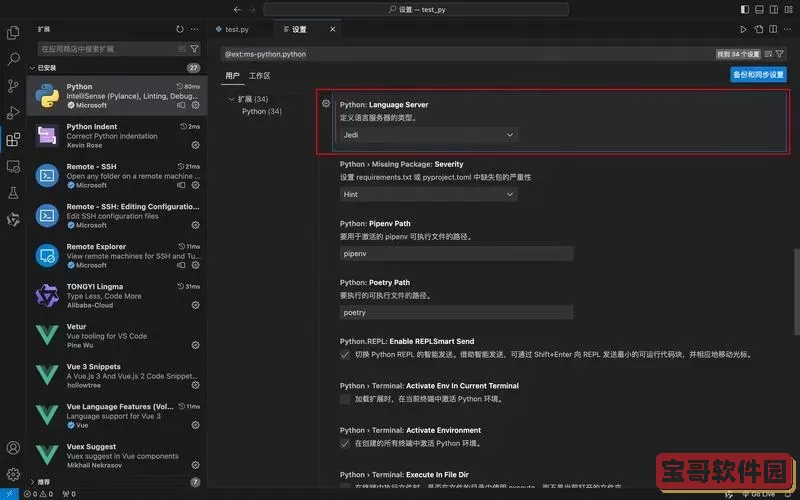Clear settings search input icon
Screen dimensions: 800x500
pos(768,54)
